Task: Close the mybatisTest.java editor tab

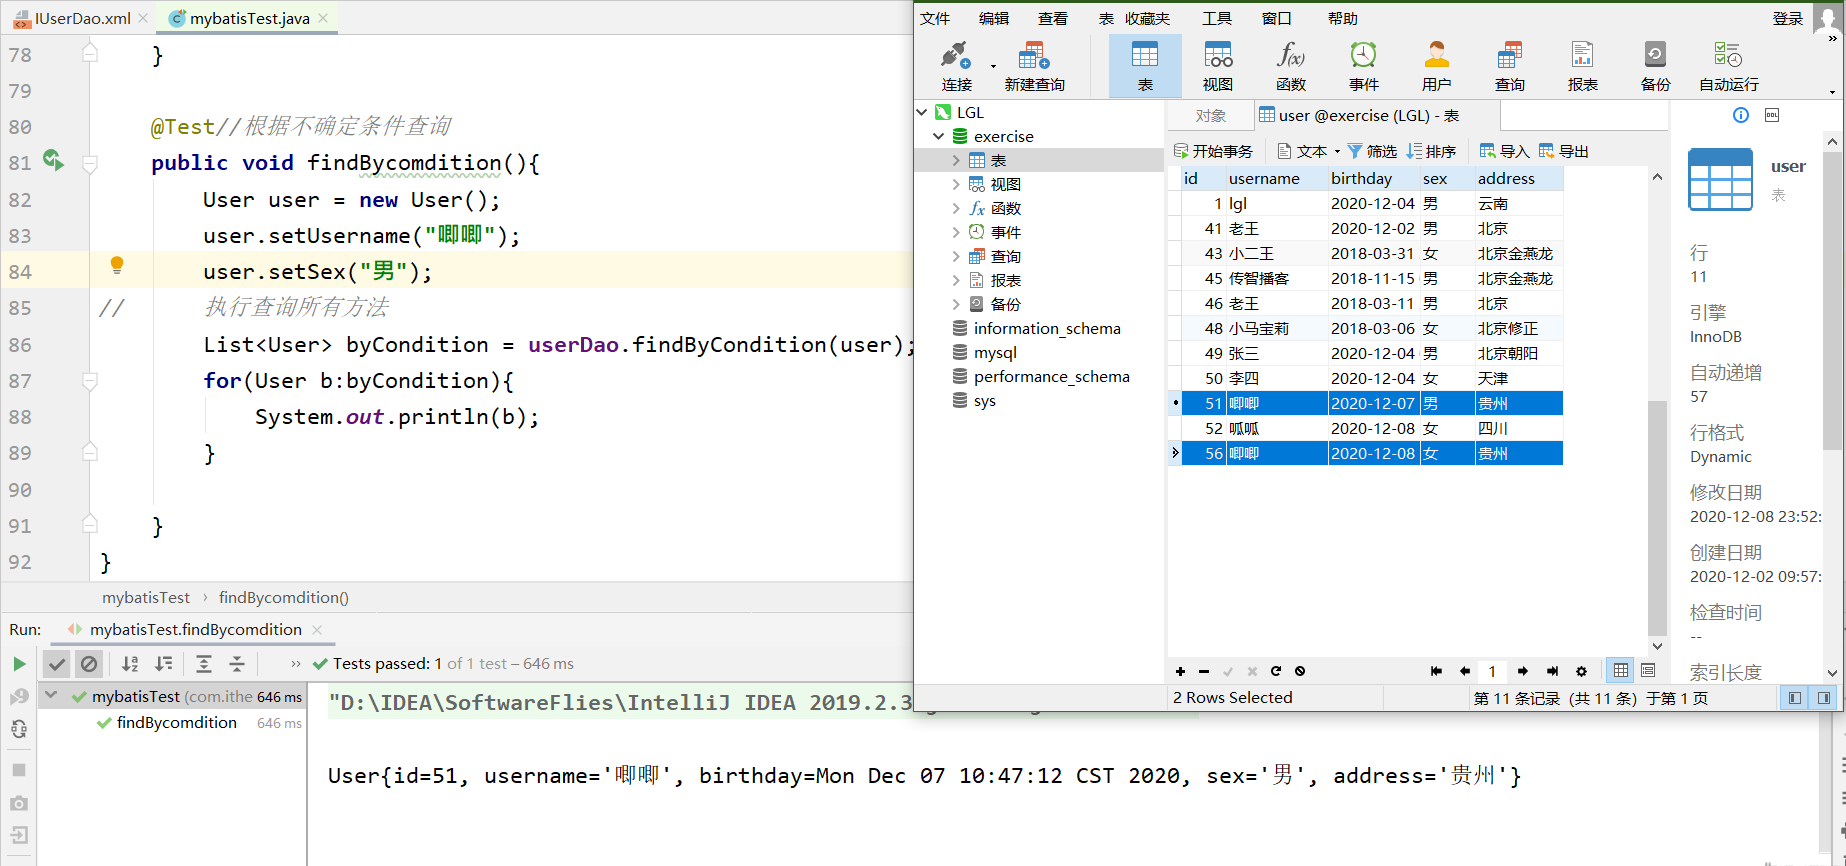Action: click(x=323, y=18)
